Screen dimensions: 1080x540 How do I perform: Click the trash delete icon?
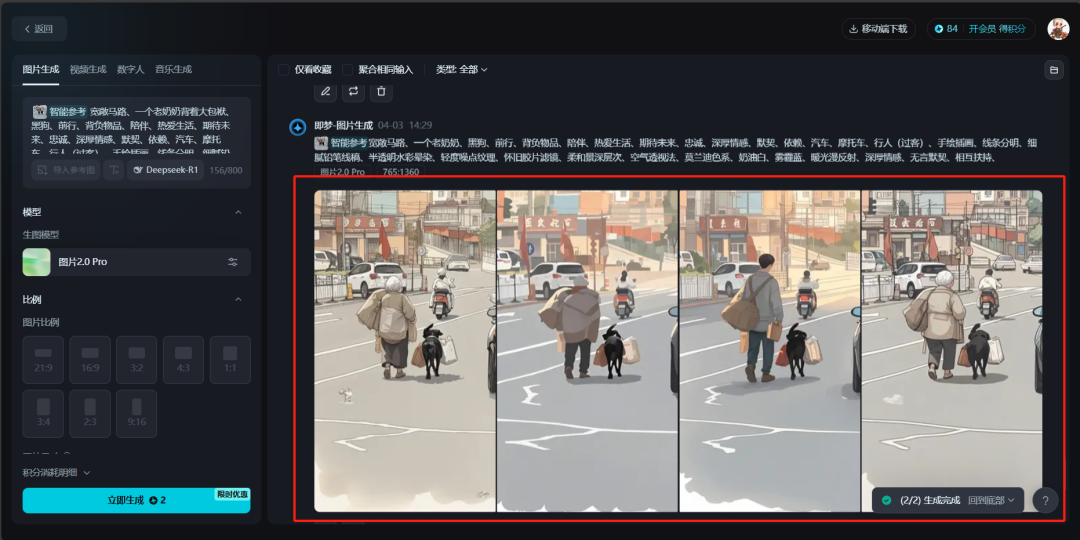point(381,91)
